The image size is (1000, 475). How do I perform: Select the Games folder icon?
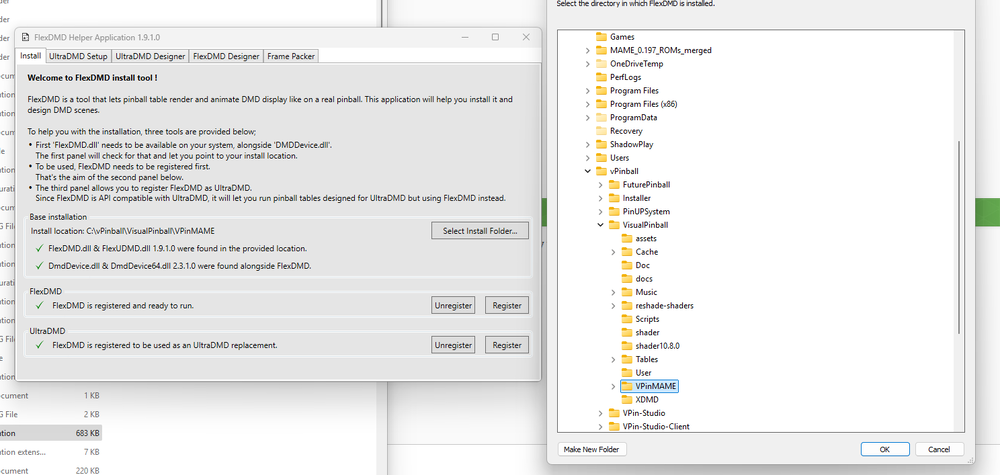point(601,37)
